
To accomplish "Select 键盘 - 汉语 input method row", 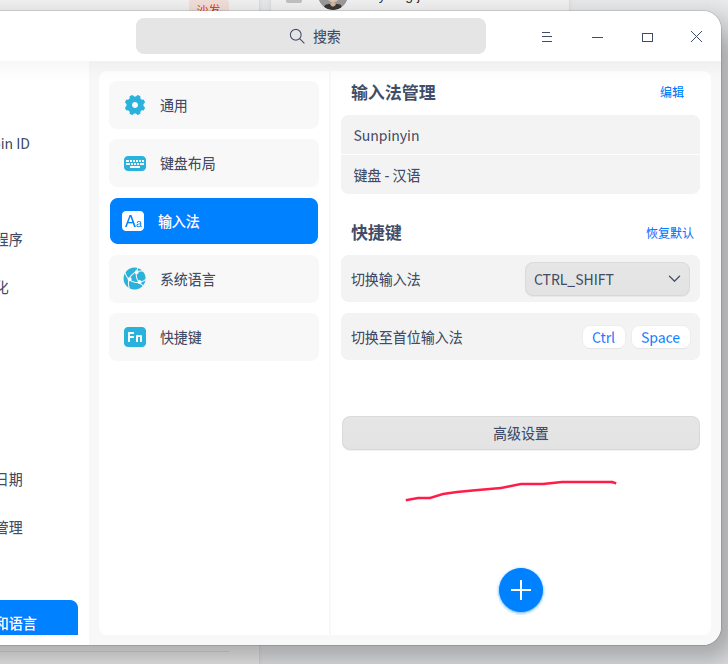I will click(x=520, y=175).
